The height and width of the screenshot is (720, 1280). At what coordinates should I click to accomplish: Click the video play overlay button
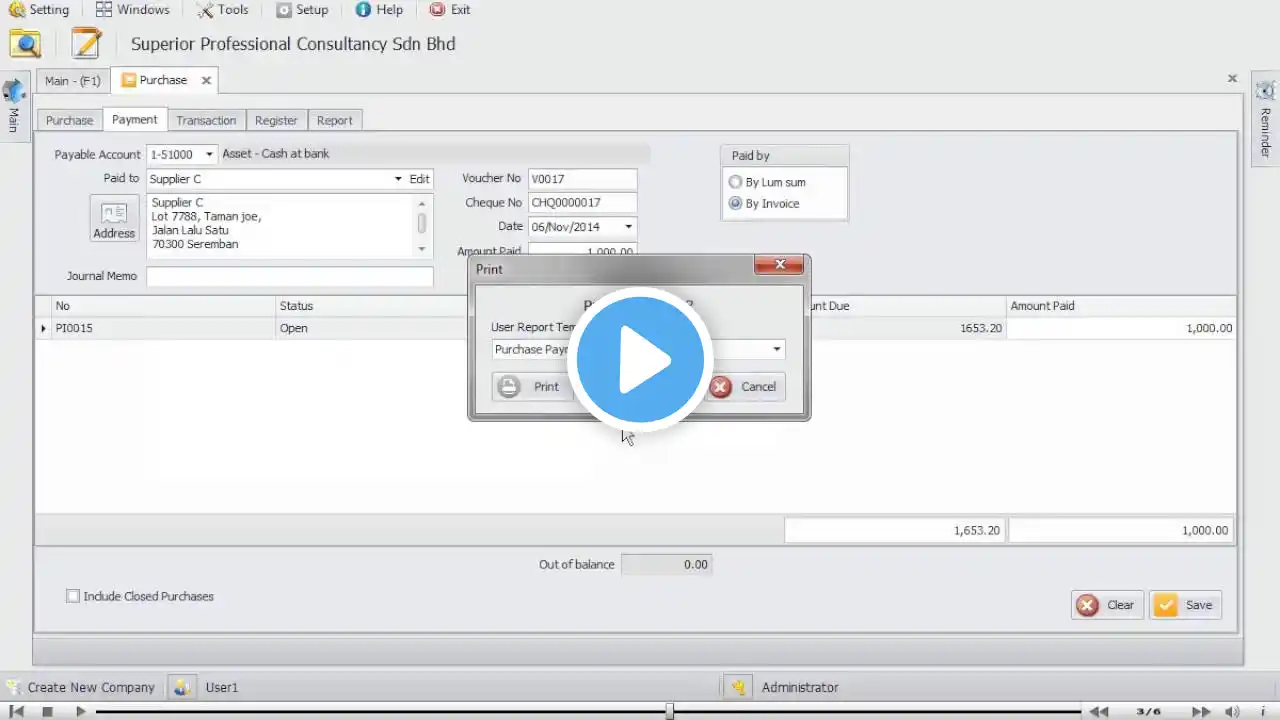640,359
